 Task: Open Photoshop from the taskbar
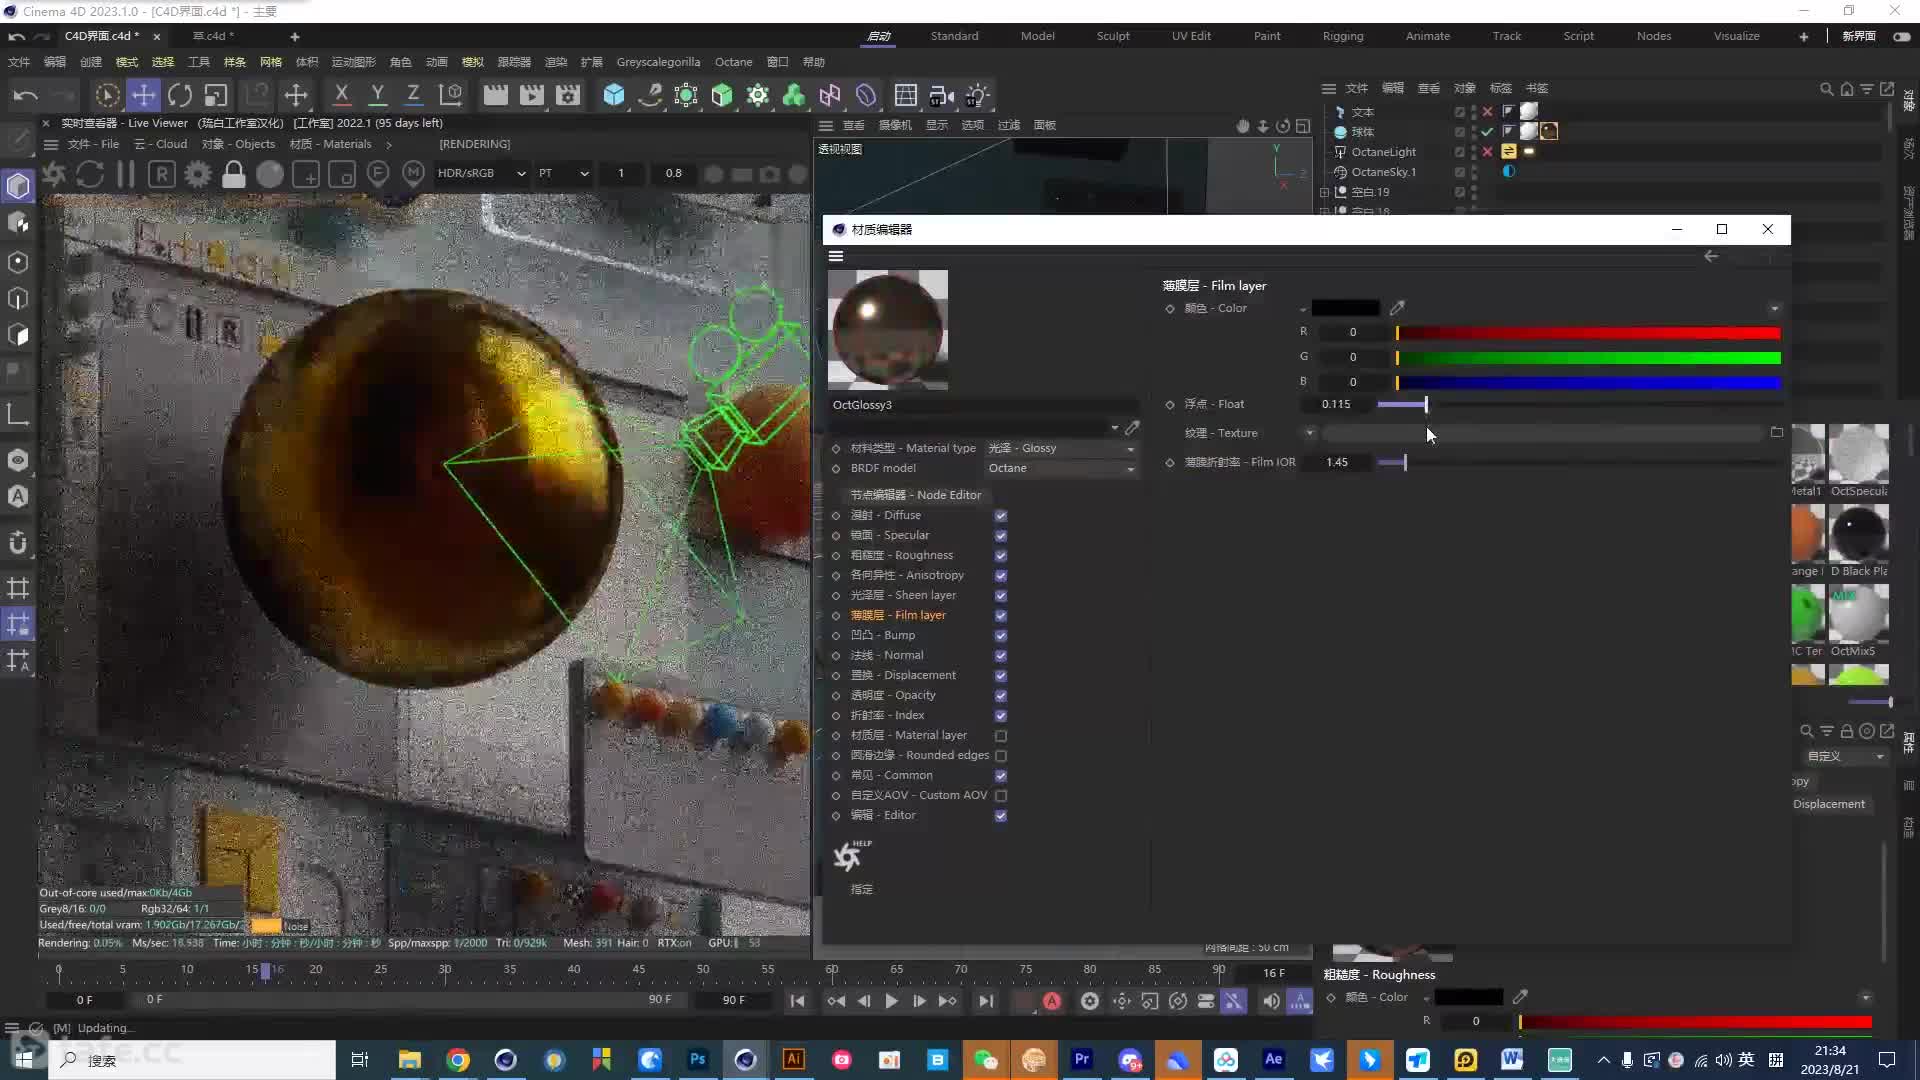[697, 1060]
